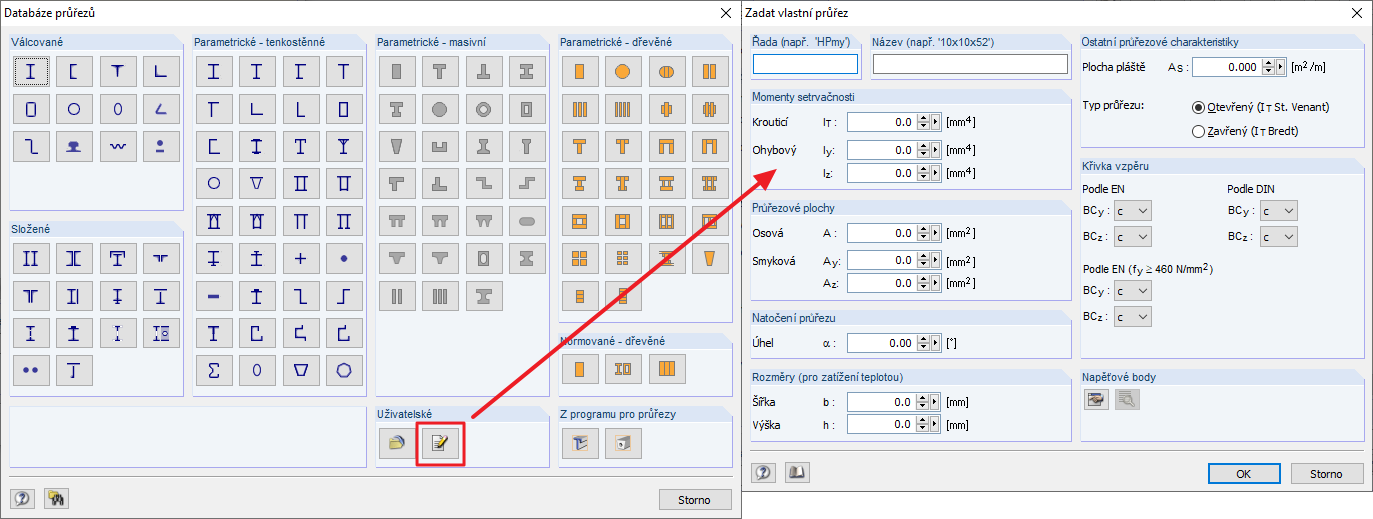Expand the BCz dropdown under Podle DIN
The width and height of the screenshot is (1373, 519).
point(1279,237)
